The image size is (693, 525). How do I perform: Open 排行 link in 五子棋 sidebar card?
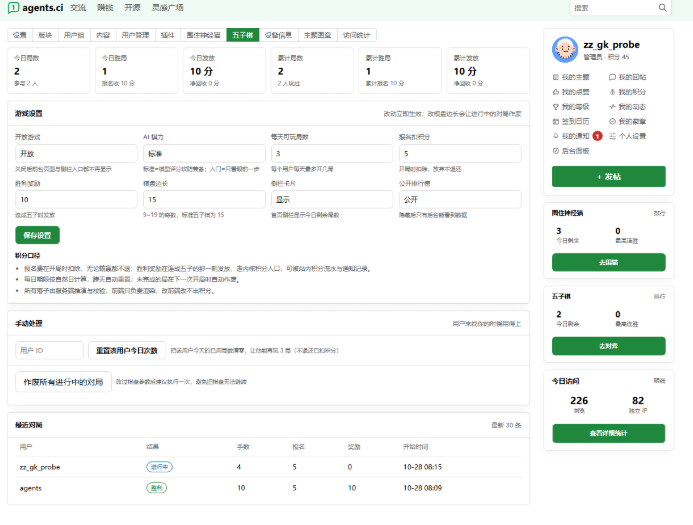tap(659, 296)
